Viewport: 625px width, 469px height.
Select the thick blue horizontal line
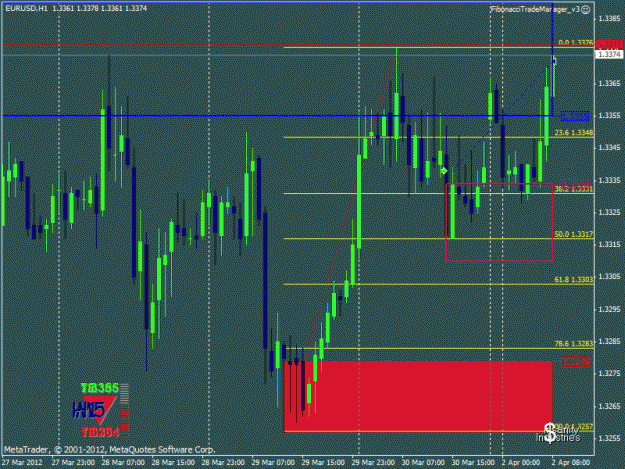pyautogui.click(x=277, y=116)
